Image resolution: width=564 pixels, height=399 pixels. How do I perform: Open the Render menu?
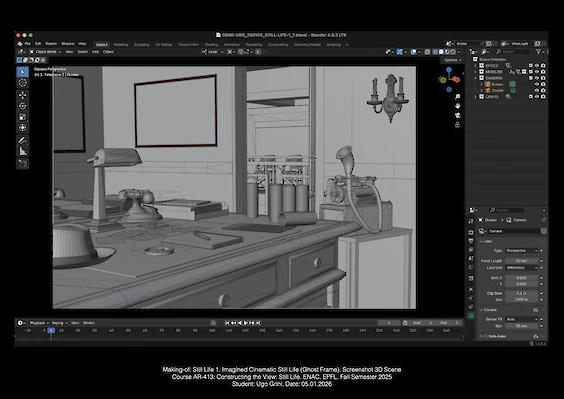[51, 44]
